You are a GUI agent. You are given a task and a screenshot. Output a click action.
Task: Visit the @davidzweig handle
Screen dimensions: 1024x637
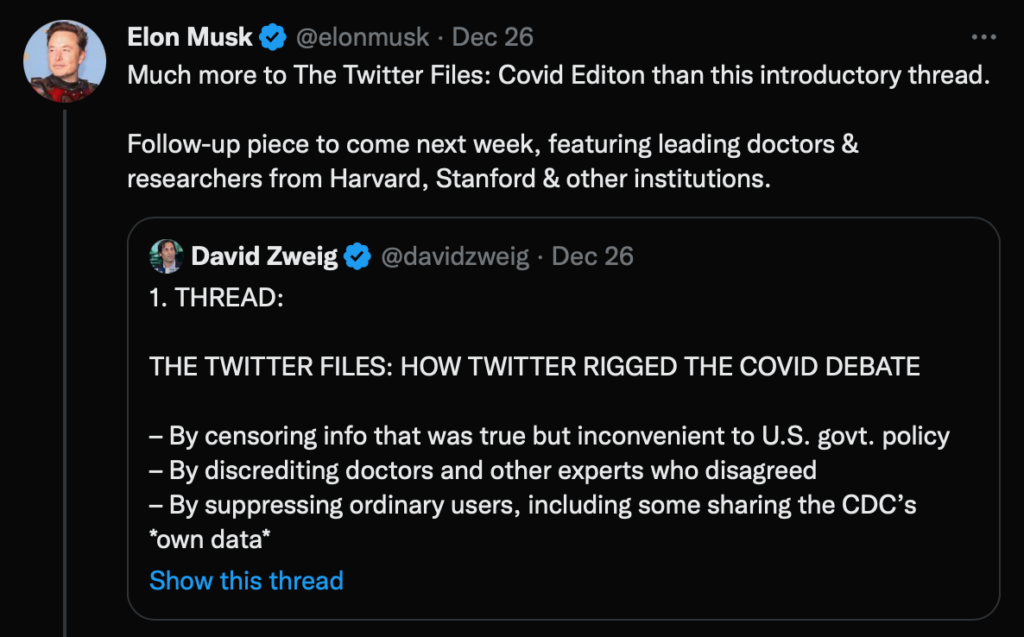coord(457,257)
